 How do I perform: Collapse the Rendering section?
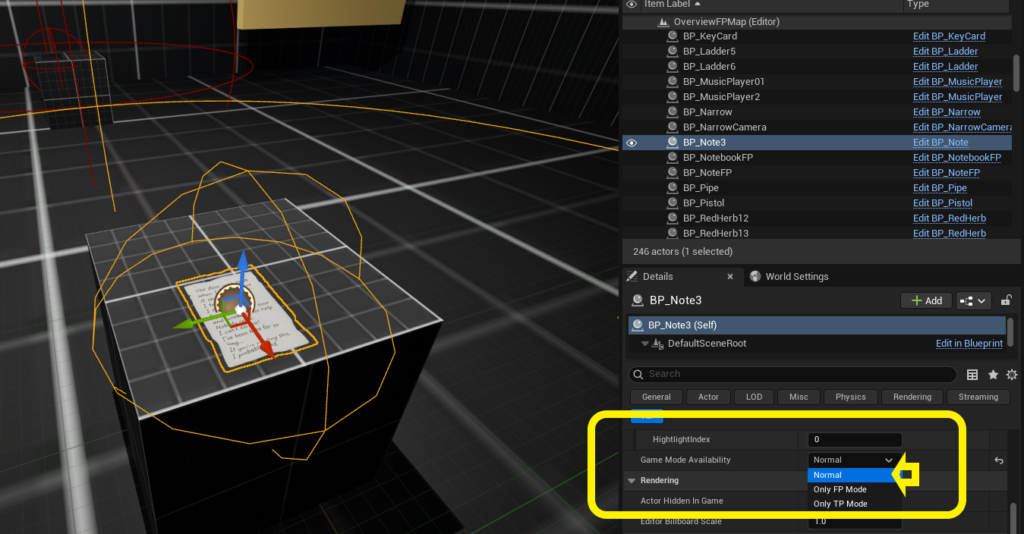[x=632, y=481]
